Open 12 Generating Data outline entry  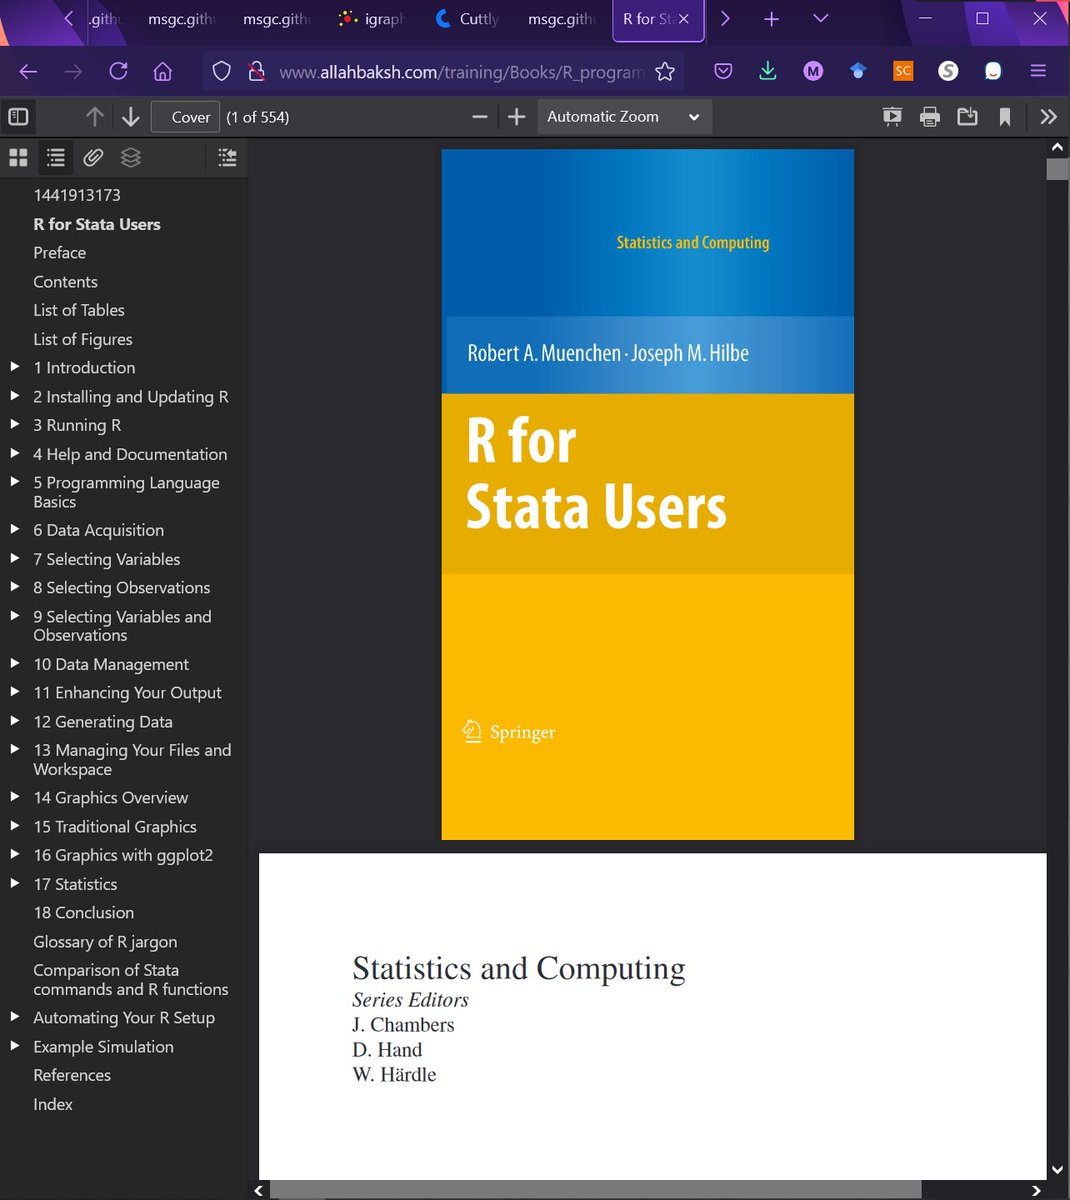click(103, 722)
